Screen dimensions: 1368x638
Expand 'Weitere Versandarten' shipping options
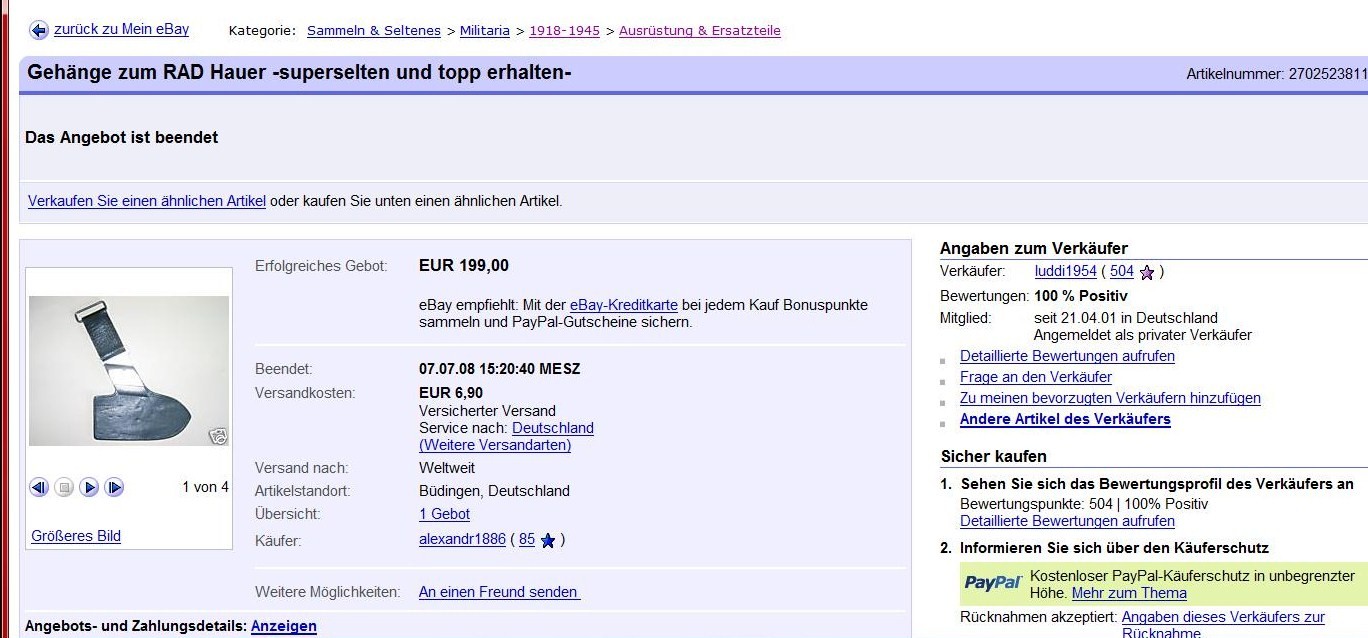pos(495,445)
